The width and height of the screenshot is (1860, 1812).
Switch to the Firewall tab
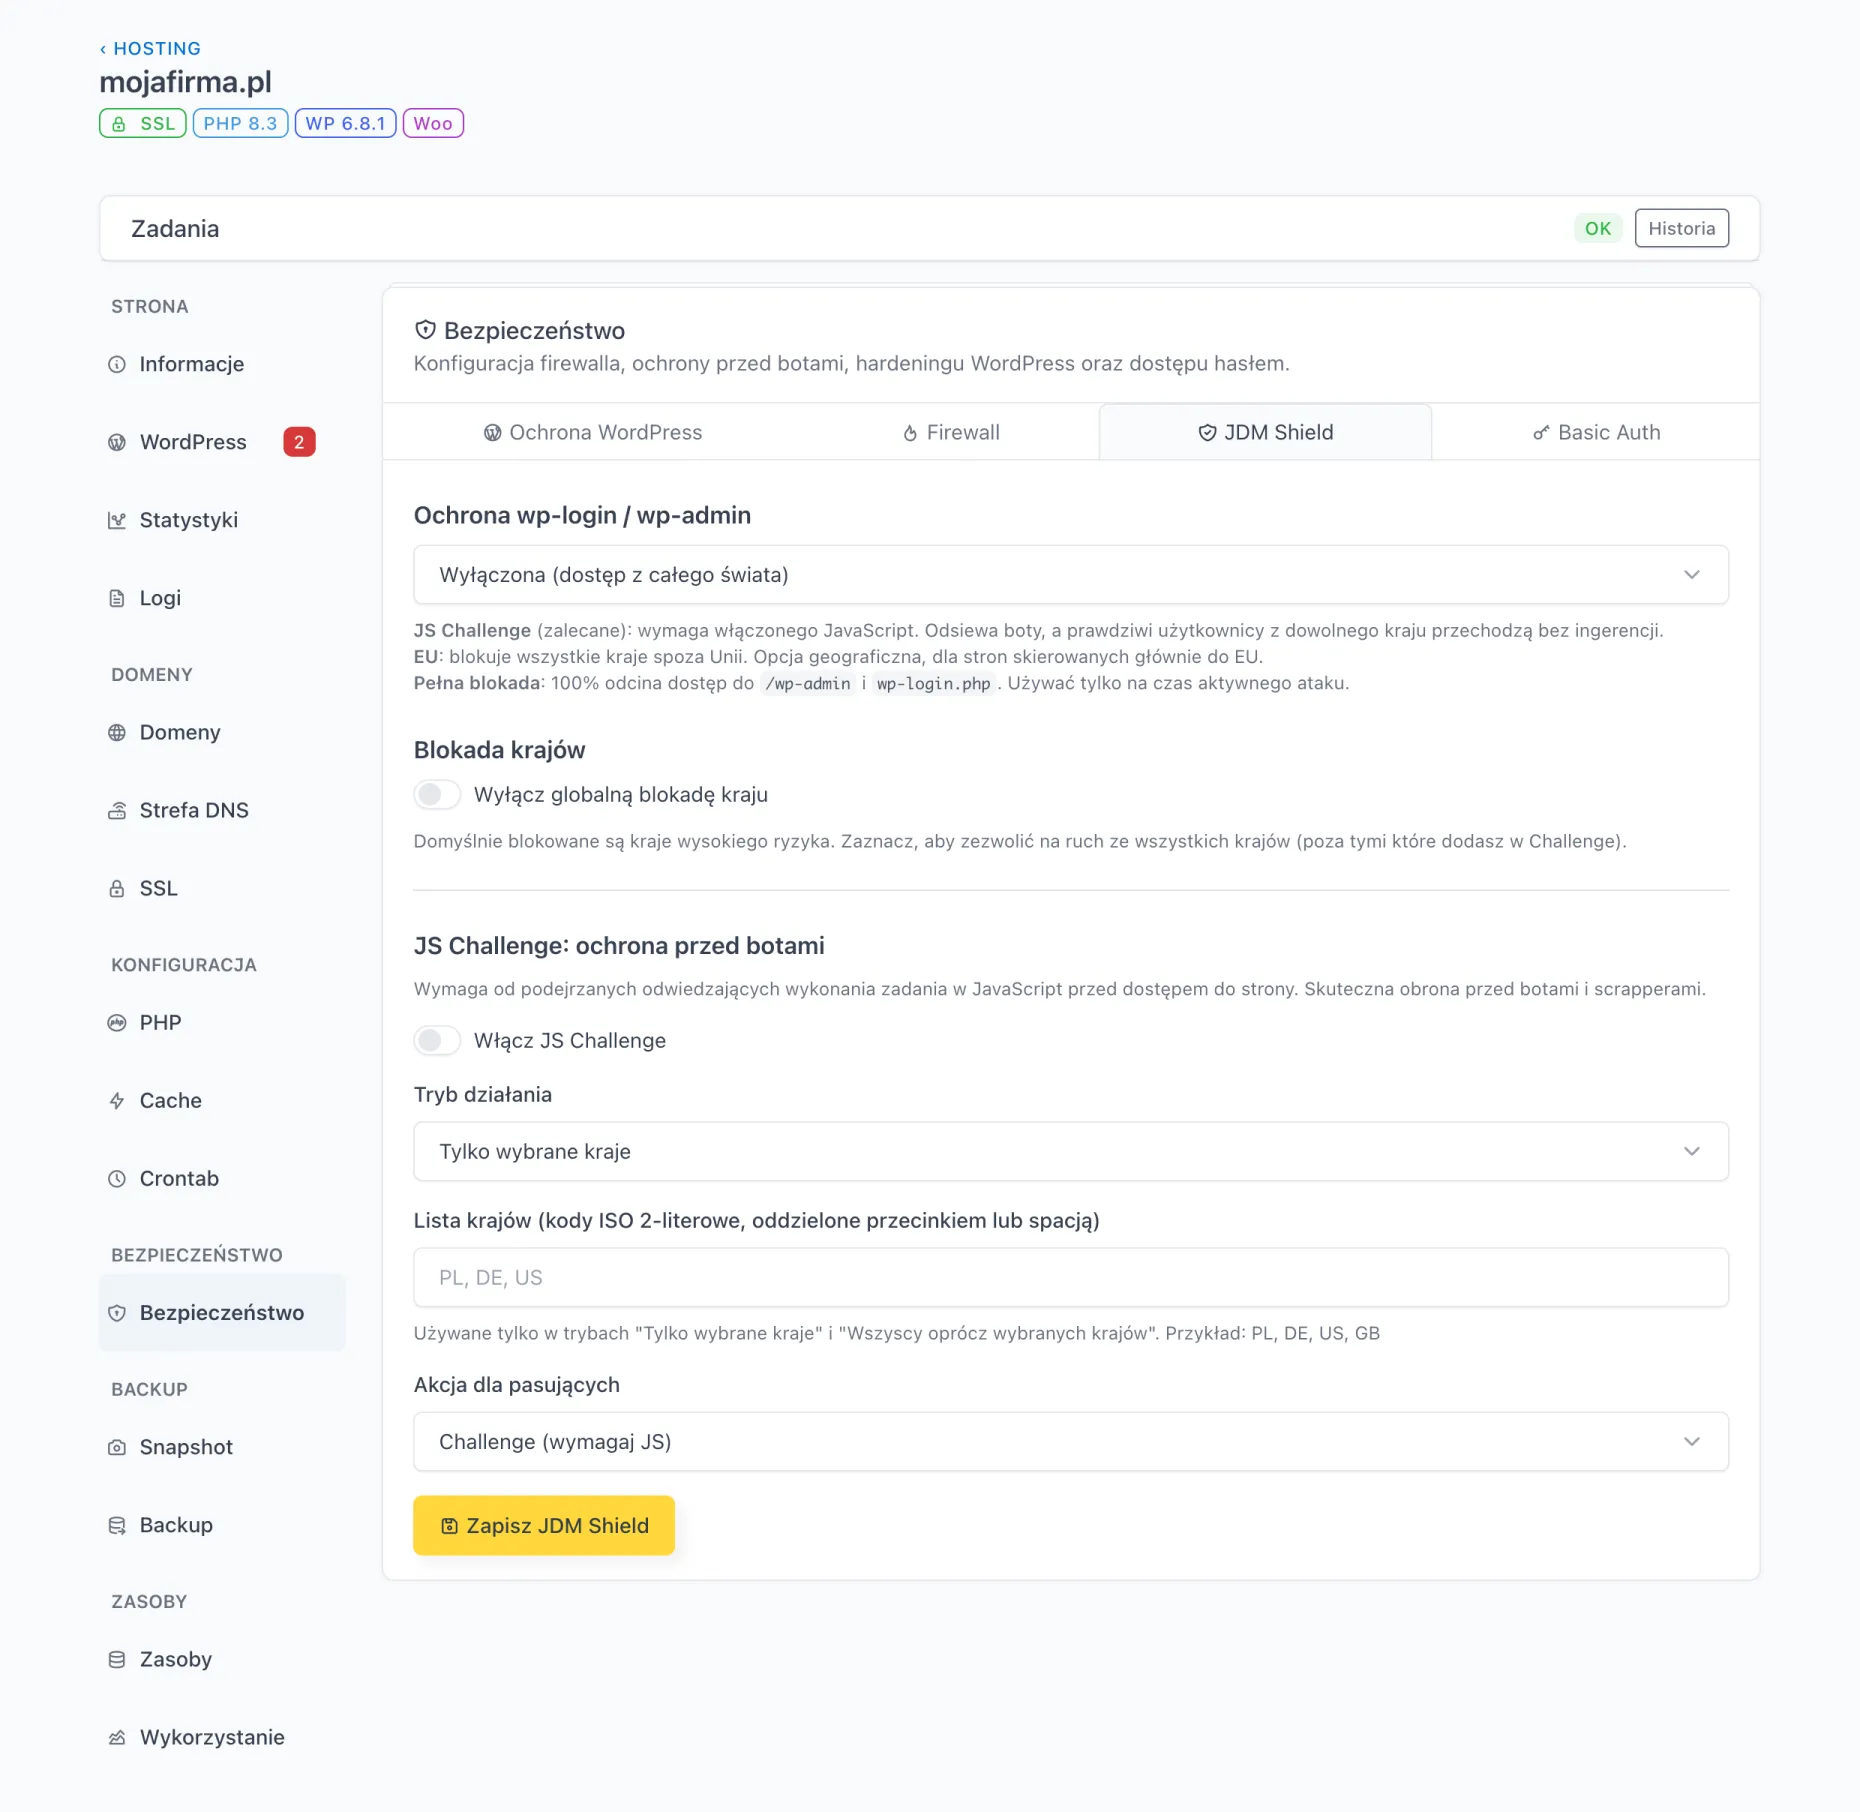click(950, 432)
